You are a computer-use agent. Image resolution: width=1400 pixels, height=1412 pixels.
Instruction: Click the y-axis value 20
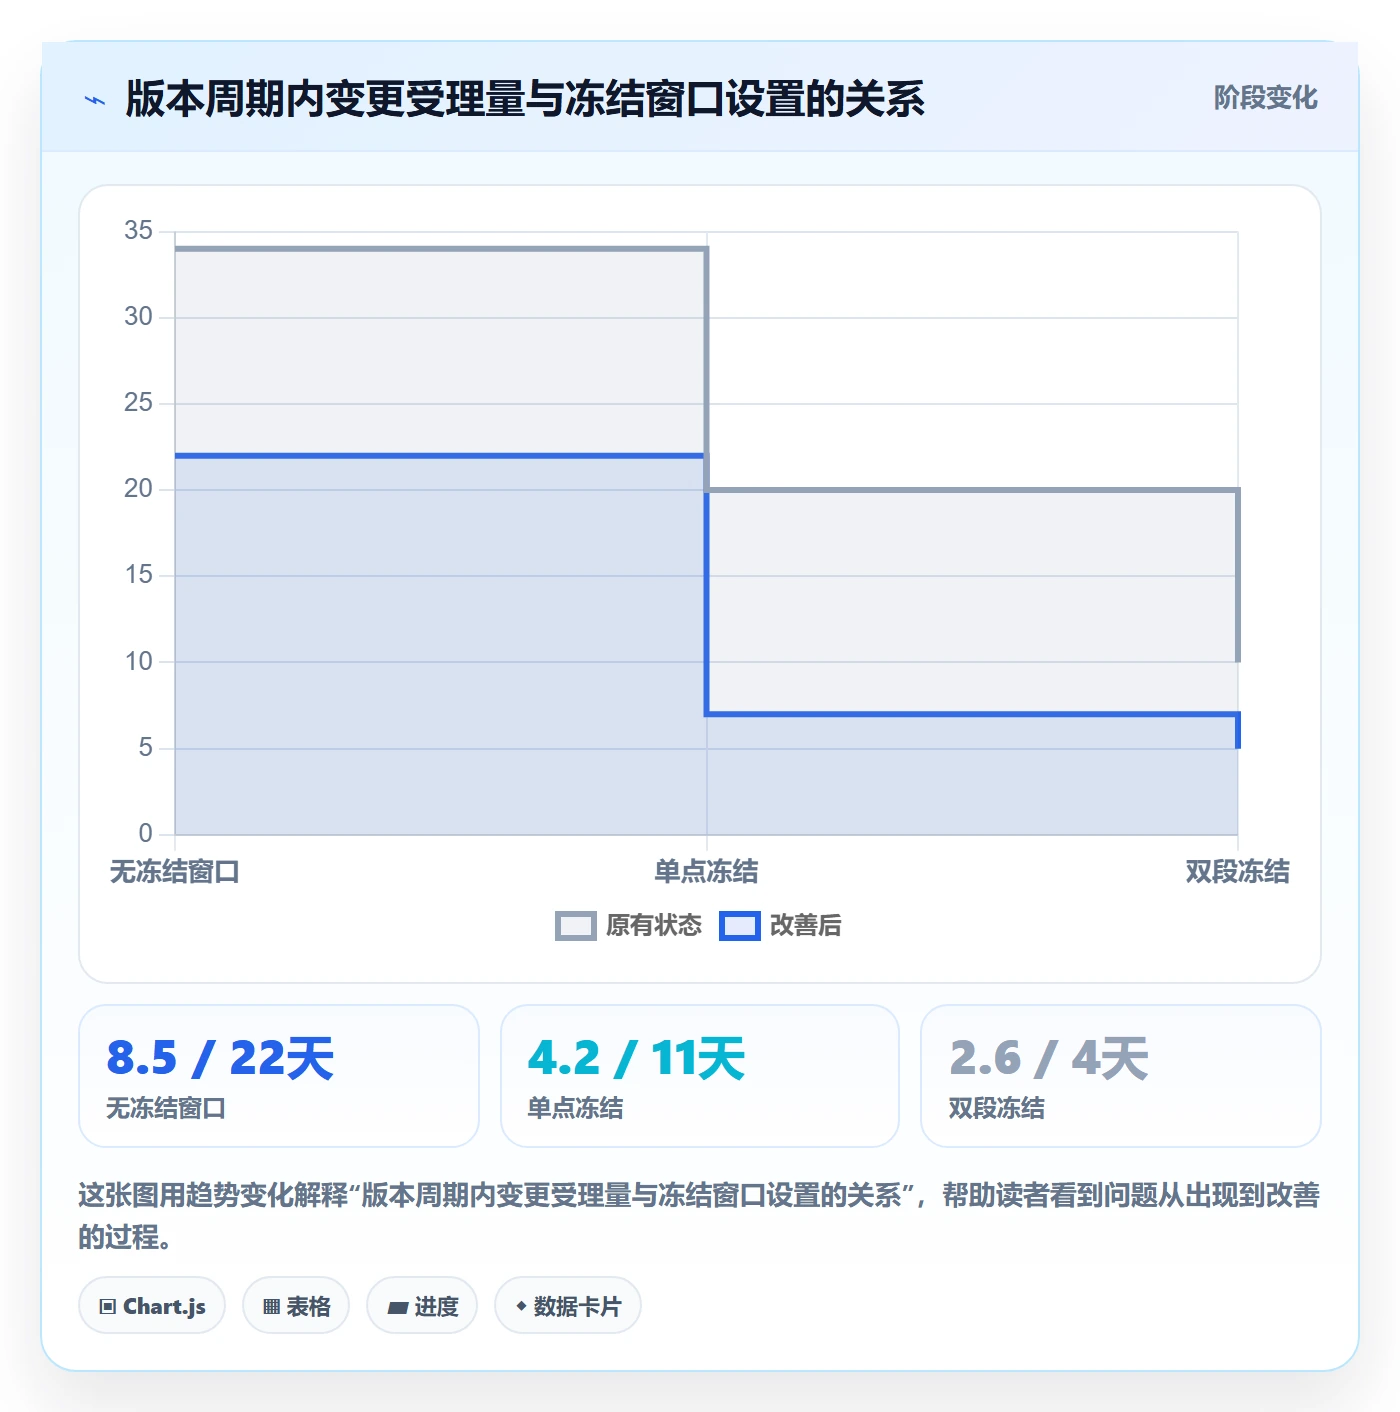[138, 489]
